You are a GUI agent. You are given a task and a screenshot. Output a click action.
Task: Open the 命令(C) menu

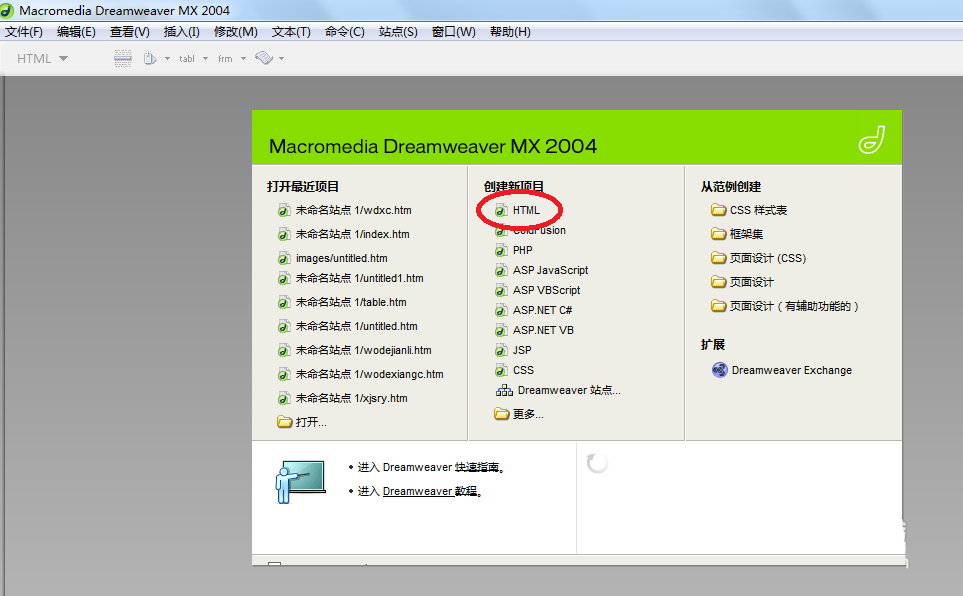tap(345, 32)
